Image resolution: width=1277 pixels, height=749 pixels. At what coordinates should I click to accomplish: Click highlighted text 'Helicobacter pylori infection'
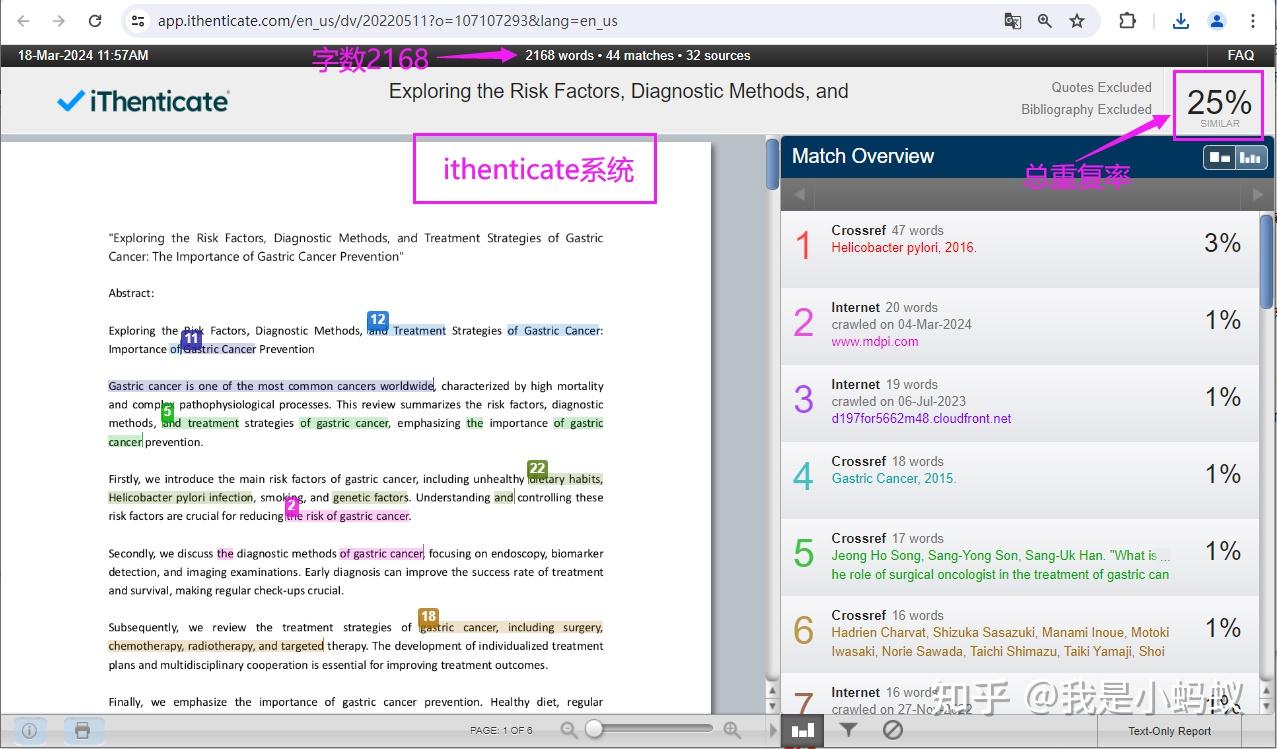point(181,497)
